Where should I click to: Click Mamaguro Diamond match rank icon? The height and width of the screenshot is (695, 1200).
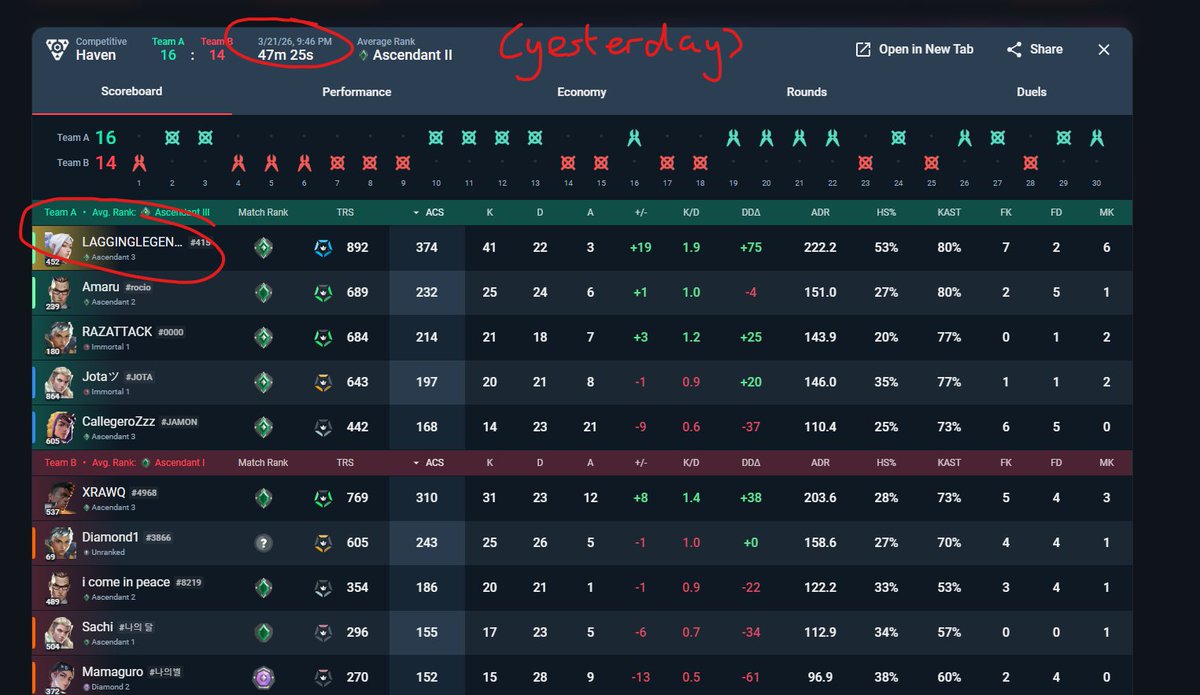[263, 677]
